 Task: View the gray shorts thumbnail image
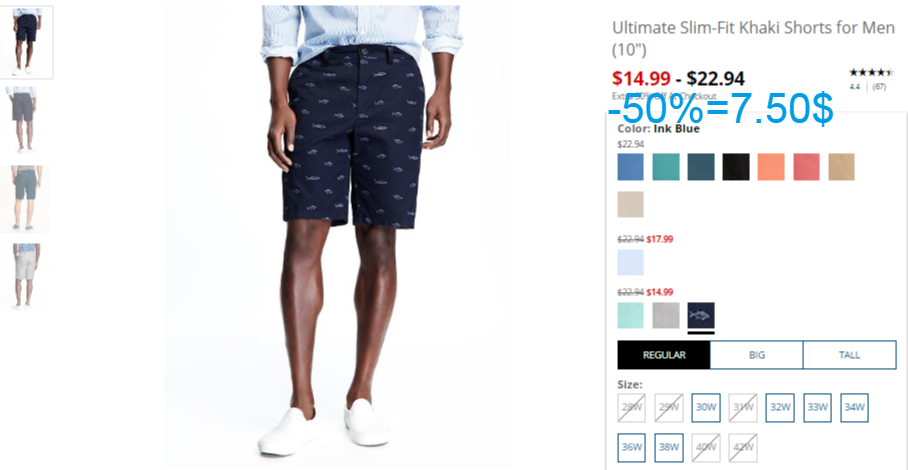coord(24,120)
